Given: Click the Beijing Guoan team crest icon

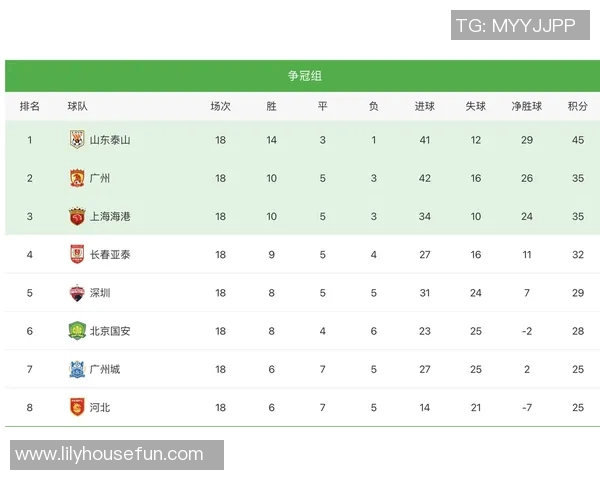Looking at the screenshot, I should click(77, 331).
